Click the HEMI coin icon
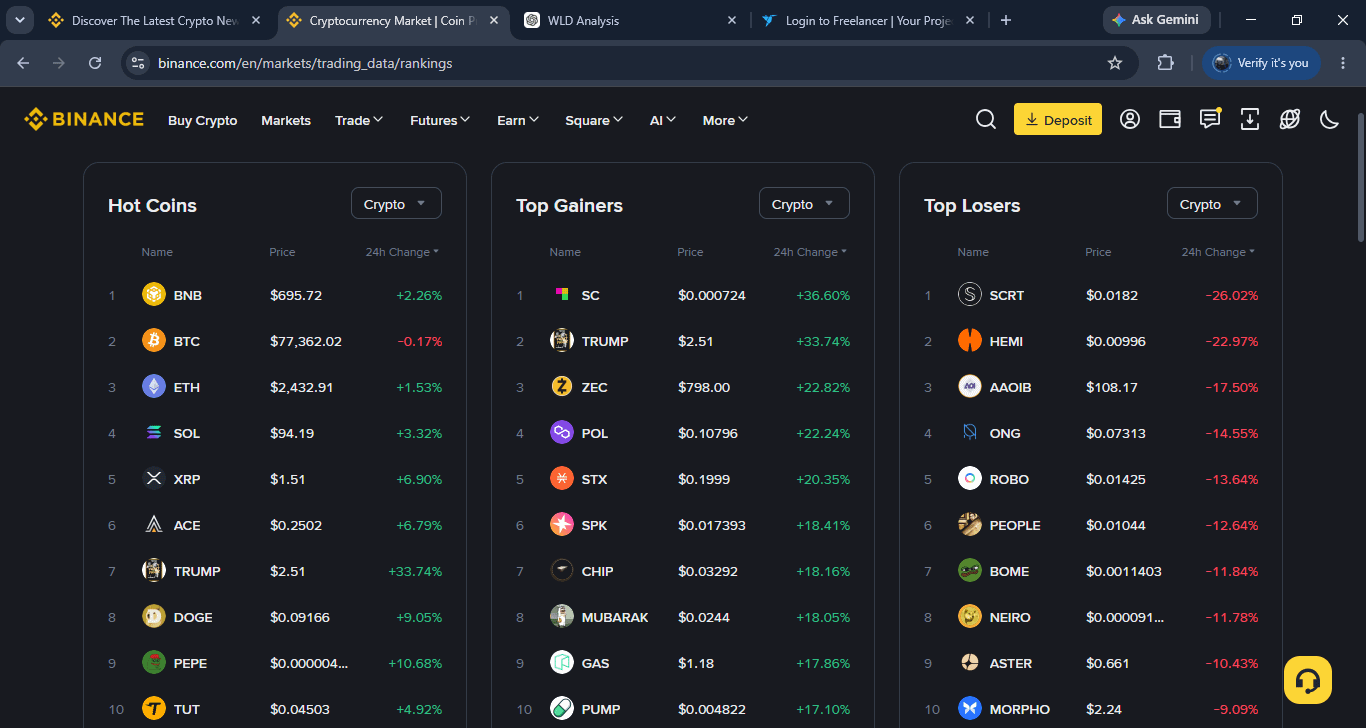Screen dimensions: 1366x728 coord(970,341)
